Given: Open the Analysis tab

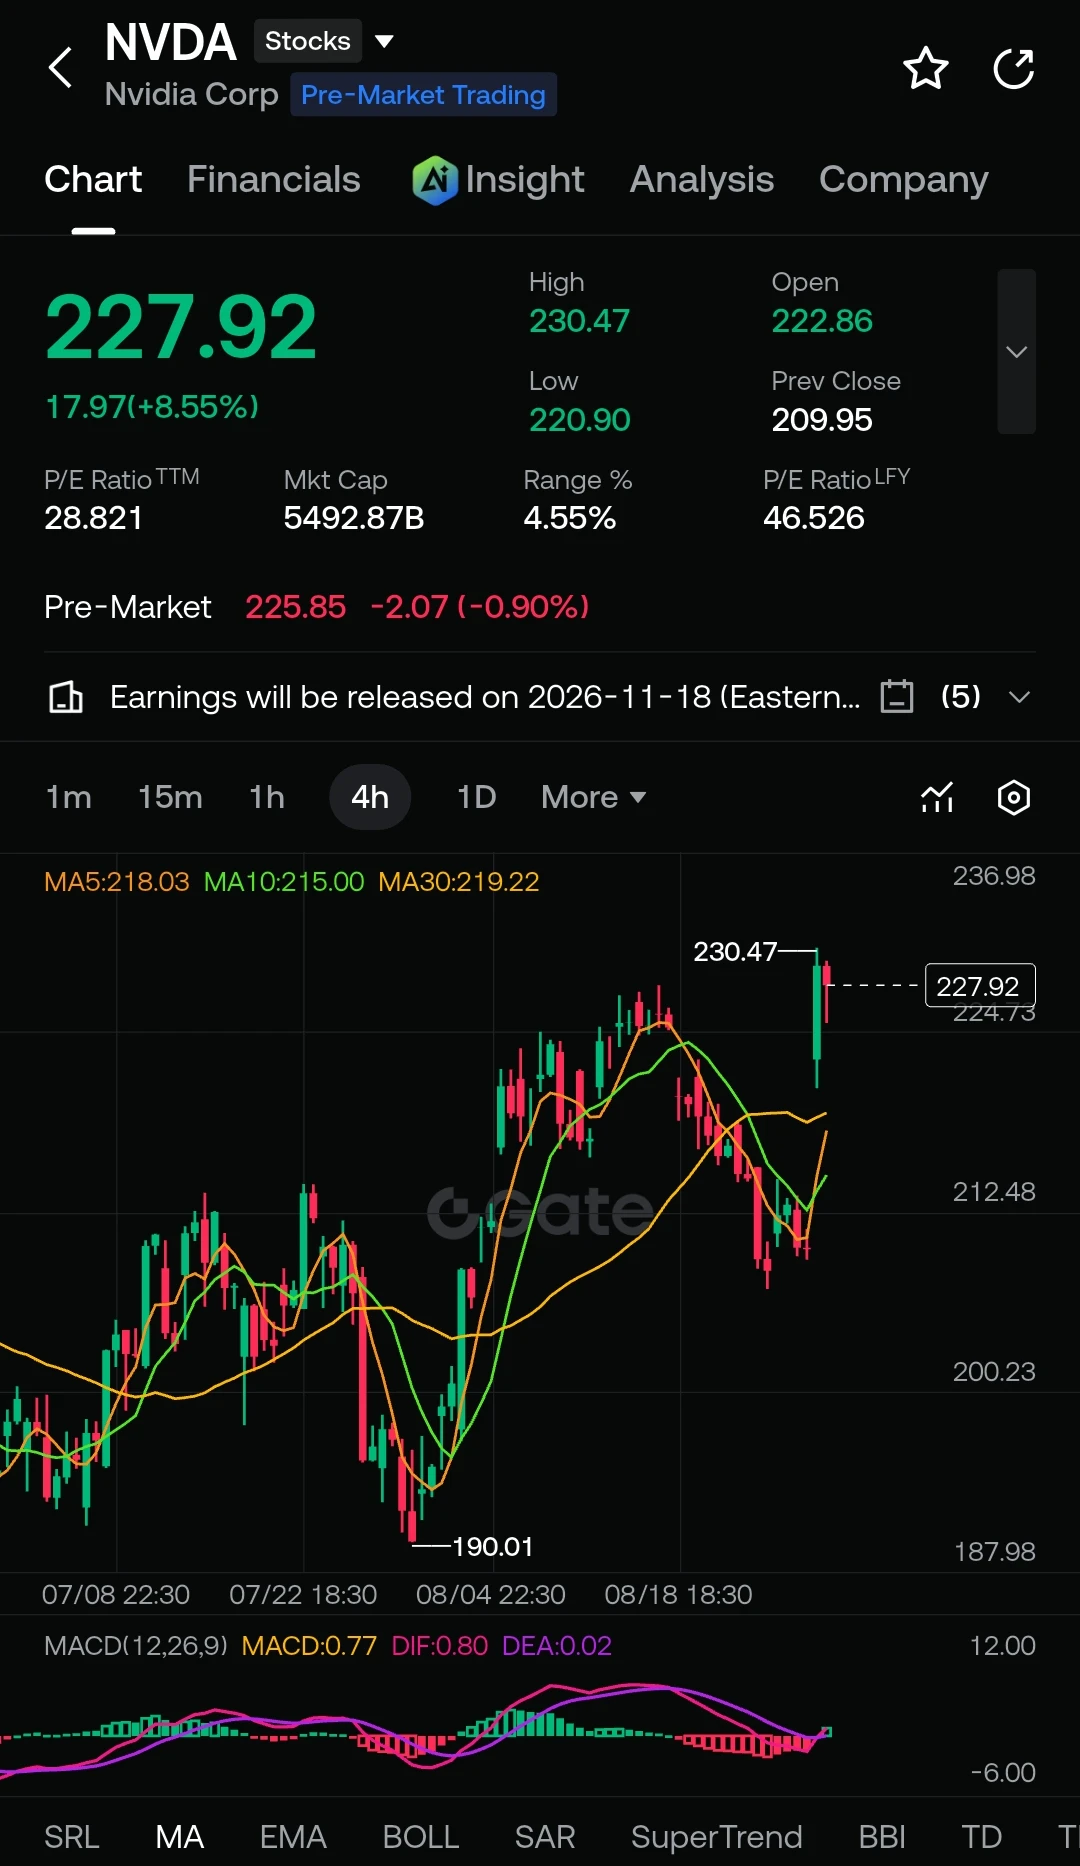Looking at the screenshot, I should pos(701,180).
